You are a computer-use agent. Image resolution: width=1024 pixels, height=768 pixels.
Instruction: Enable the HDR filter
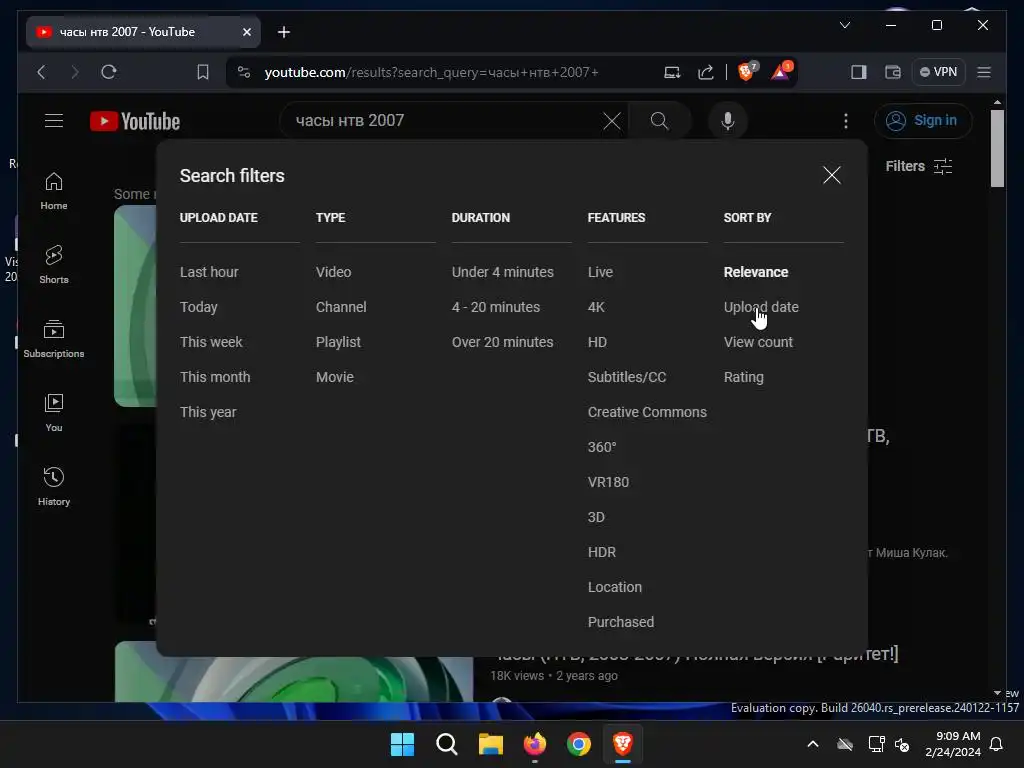pos(601,552)
